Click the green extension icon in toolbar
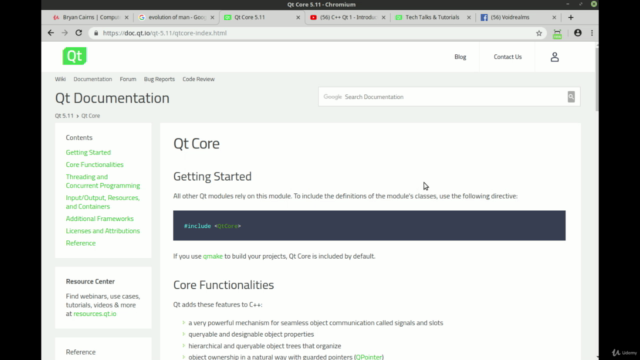 coord(557,34)
